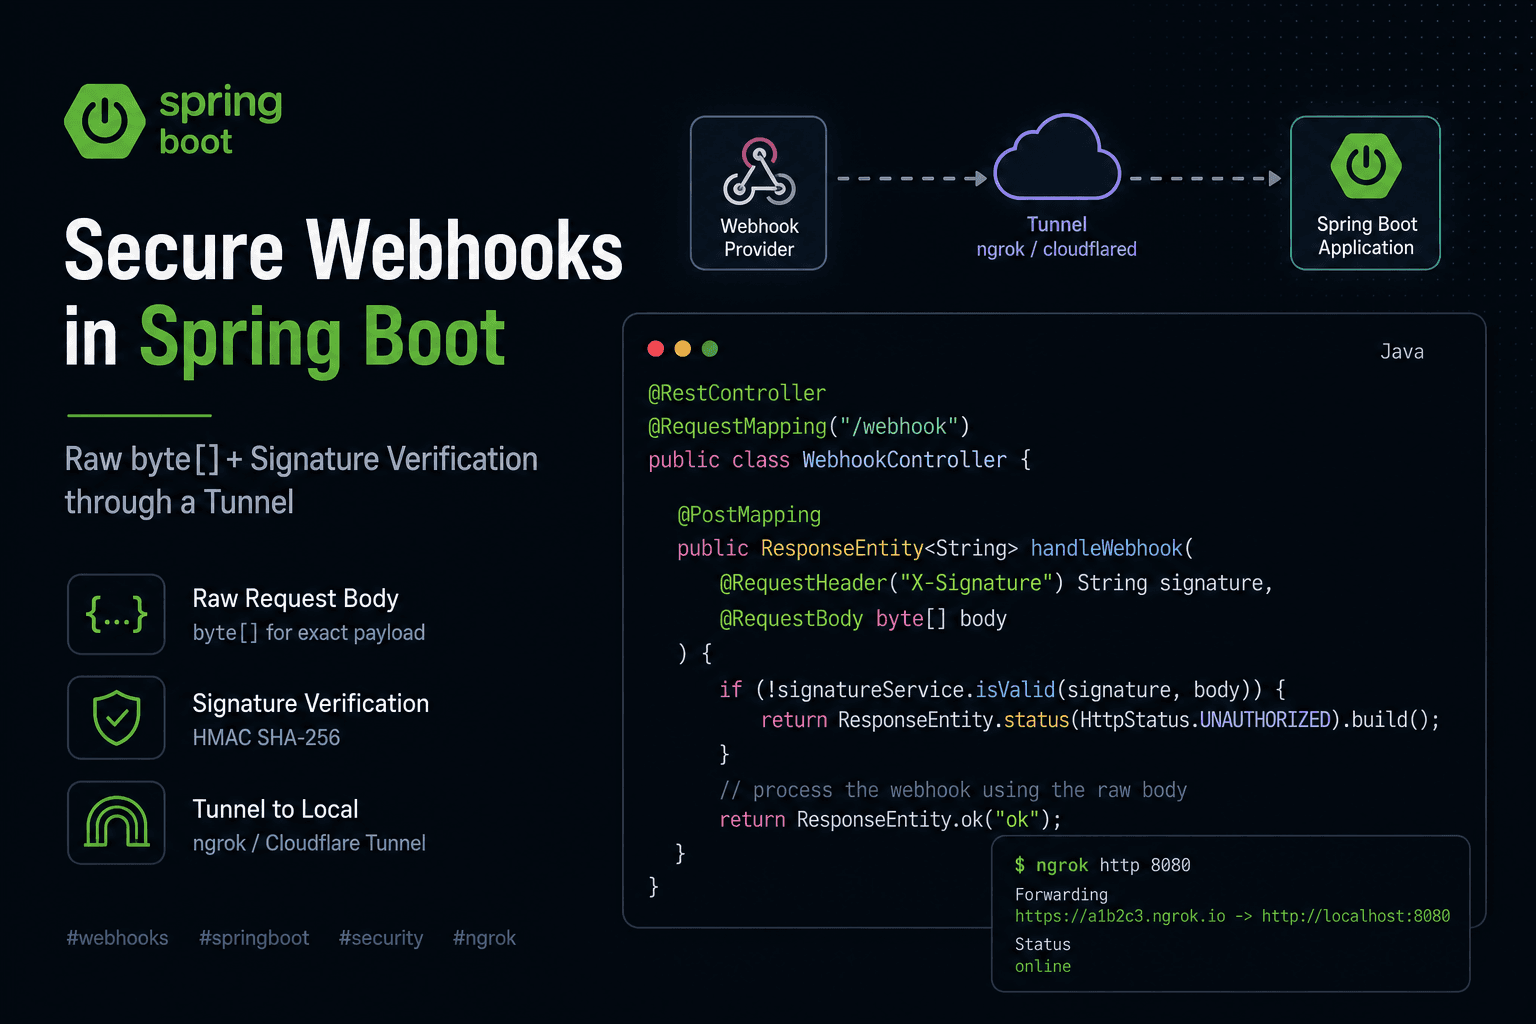Click 'ngrok / Cloudflare Tunnel' text

(309, 843)
